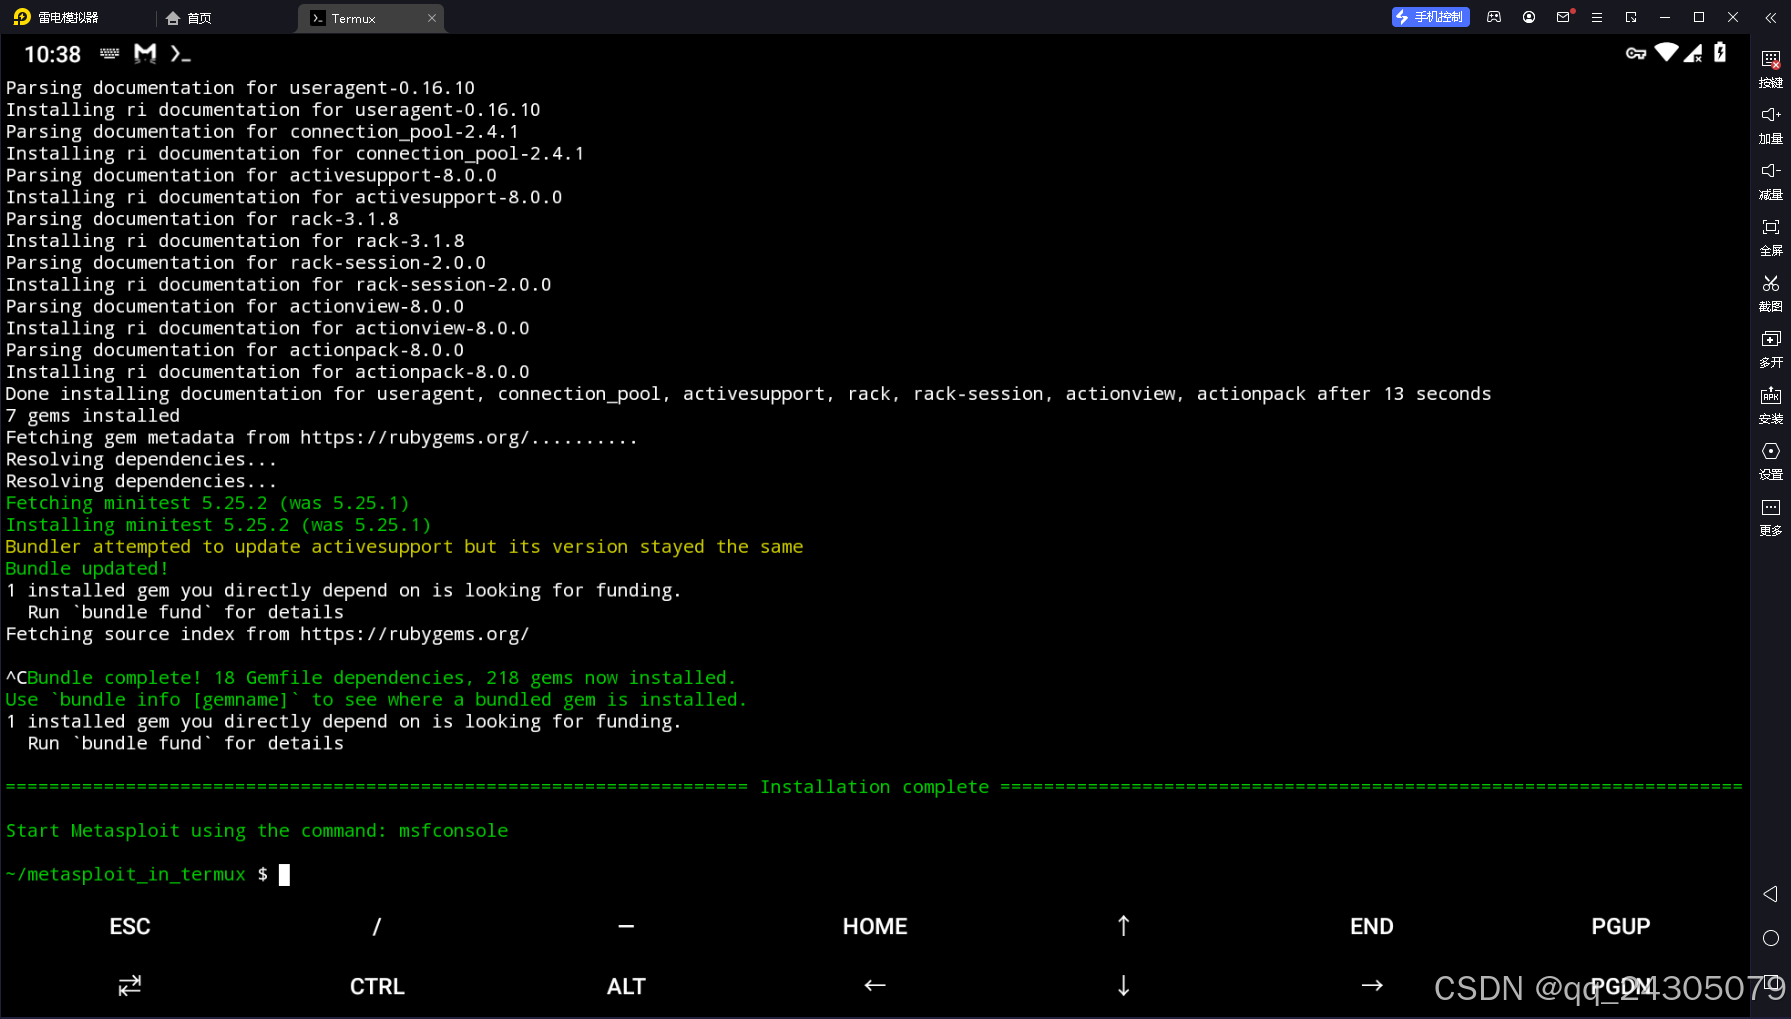
Task: Tap the up arrow extra key
Action: (x=1123, y=926)
